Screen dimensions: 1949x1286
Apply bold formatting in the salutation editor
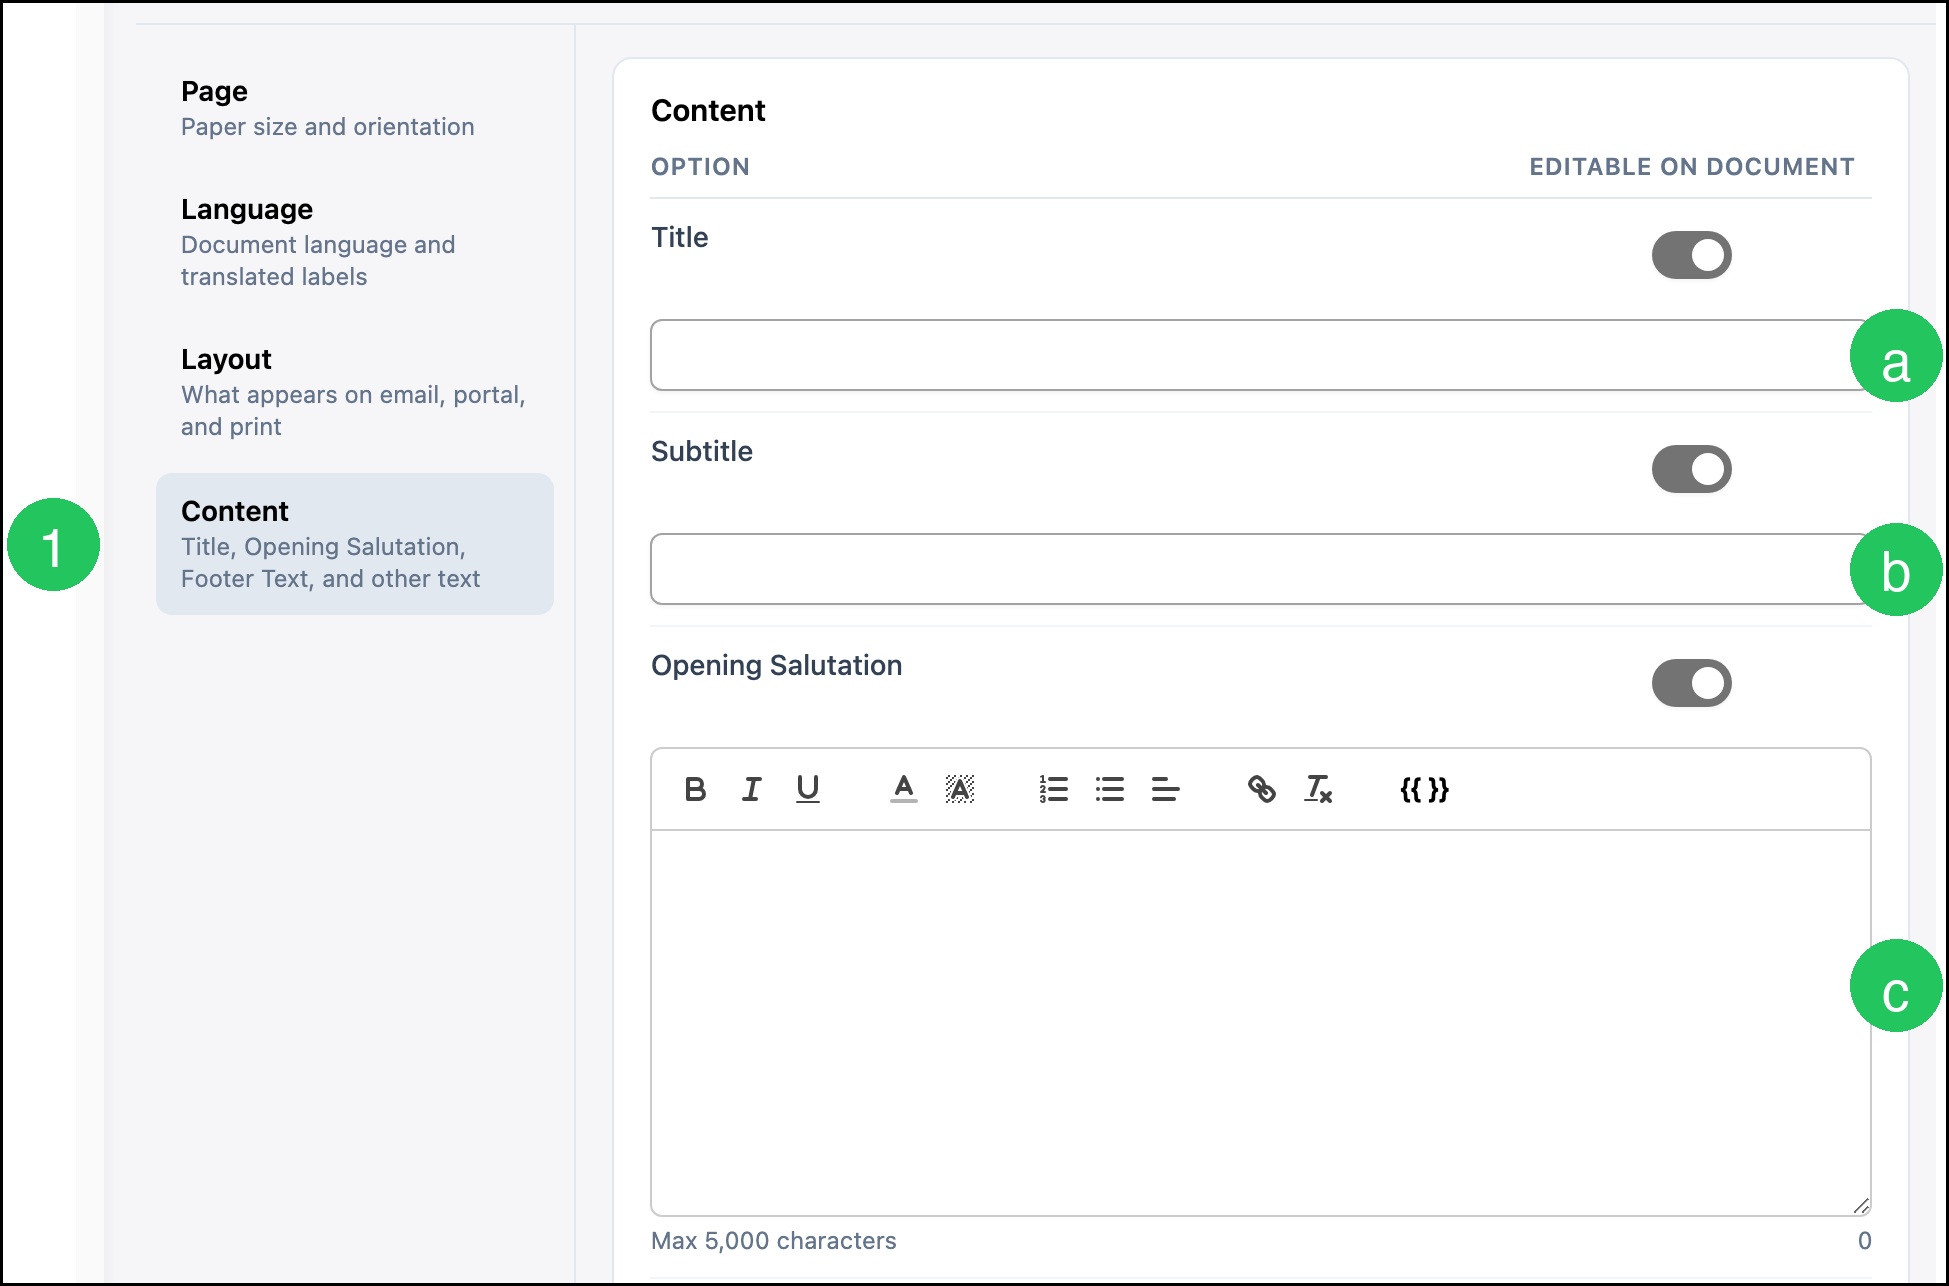point(695,790)
